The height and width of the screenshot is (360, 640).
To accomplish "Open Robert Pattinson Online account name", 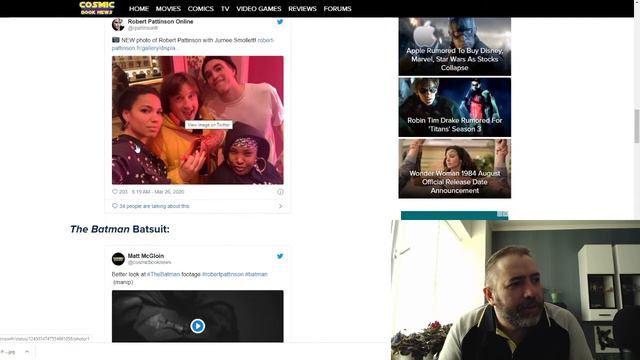I will [x=160, y=22].
